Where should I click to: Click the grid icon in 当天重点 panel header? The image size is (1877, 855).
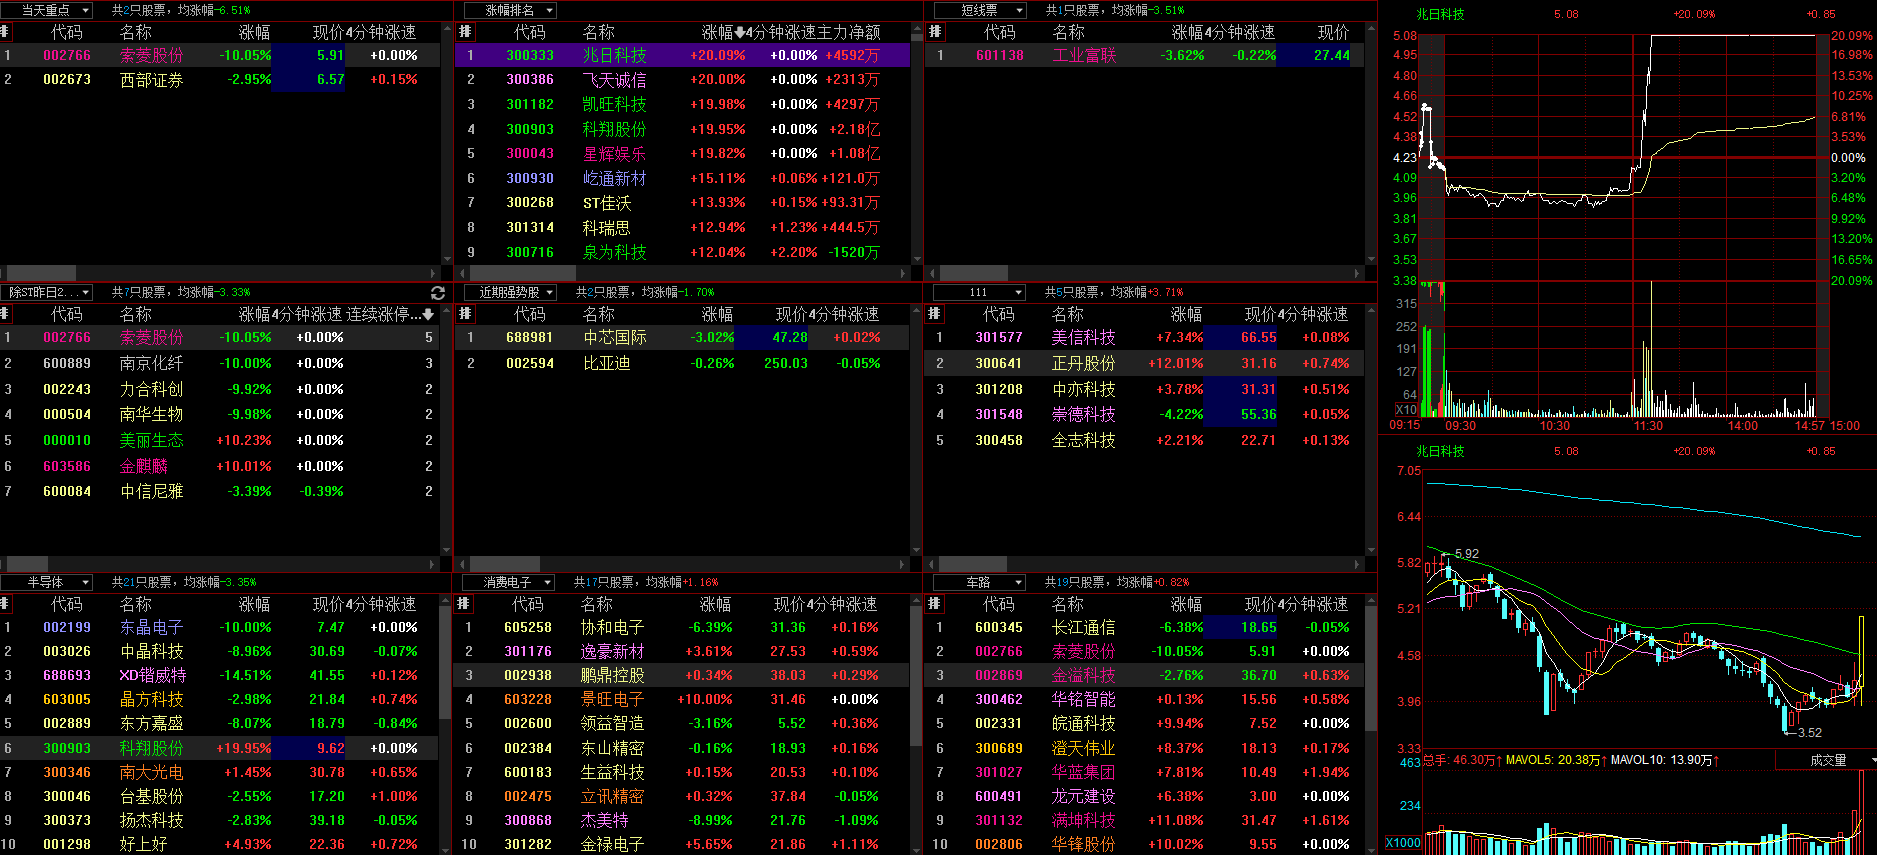click(5, 32)
